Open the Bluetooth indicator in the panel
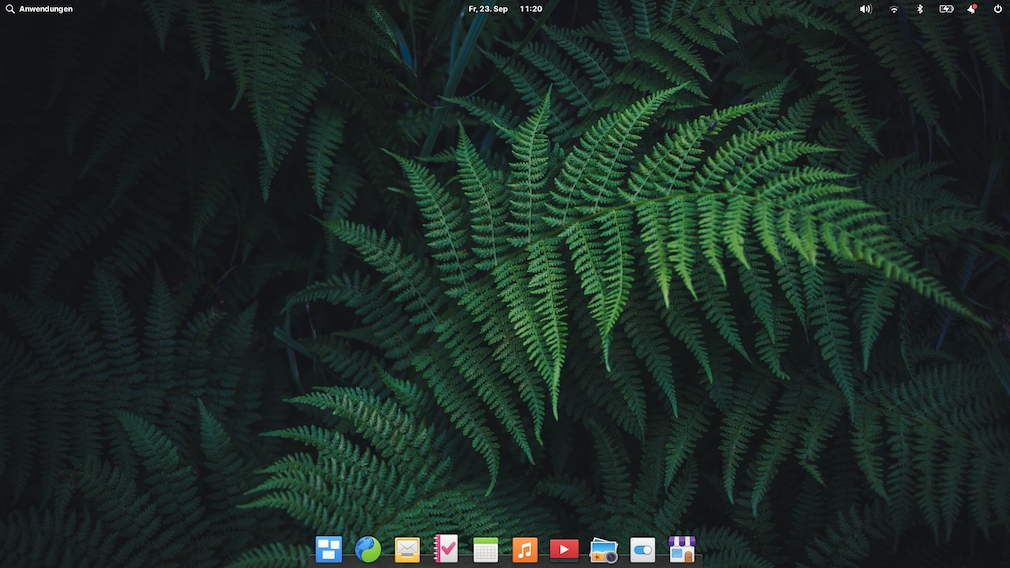The width and height of the screenshot is (1010, 568). click(x=920, y=9)
